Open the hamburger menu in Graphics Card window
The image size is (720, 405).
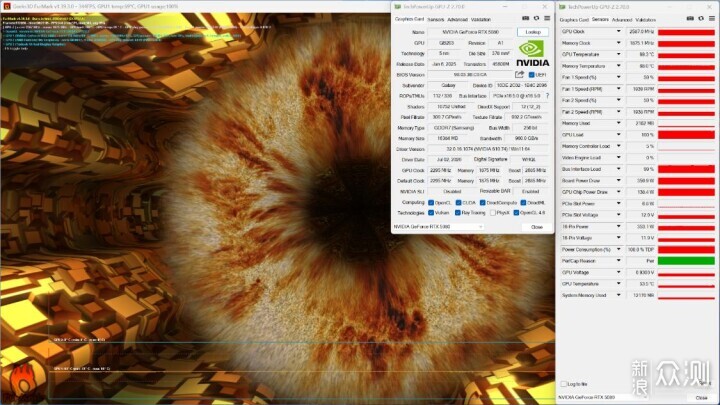click(547, 18)
